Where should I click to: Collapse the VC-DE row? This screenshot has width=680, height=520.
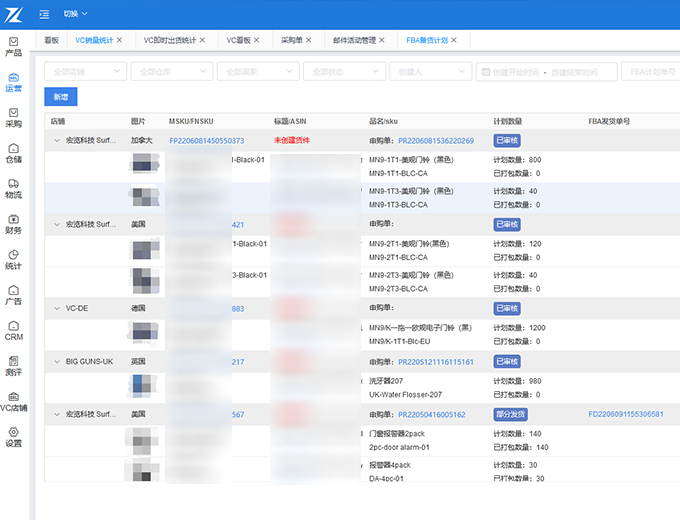(57, 308)
